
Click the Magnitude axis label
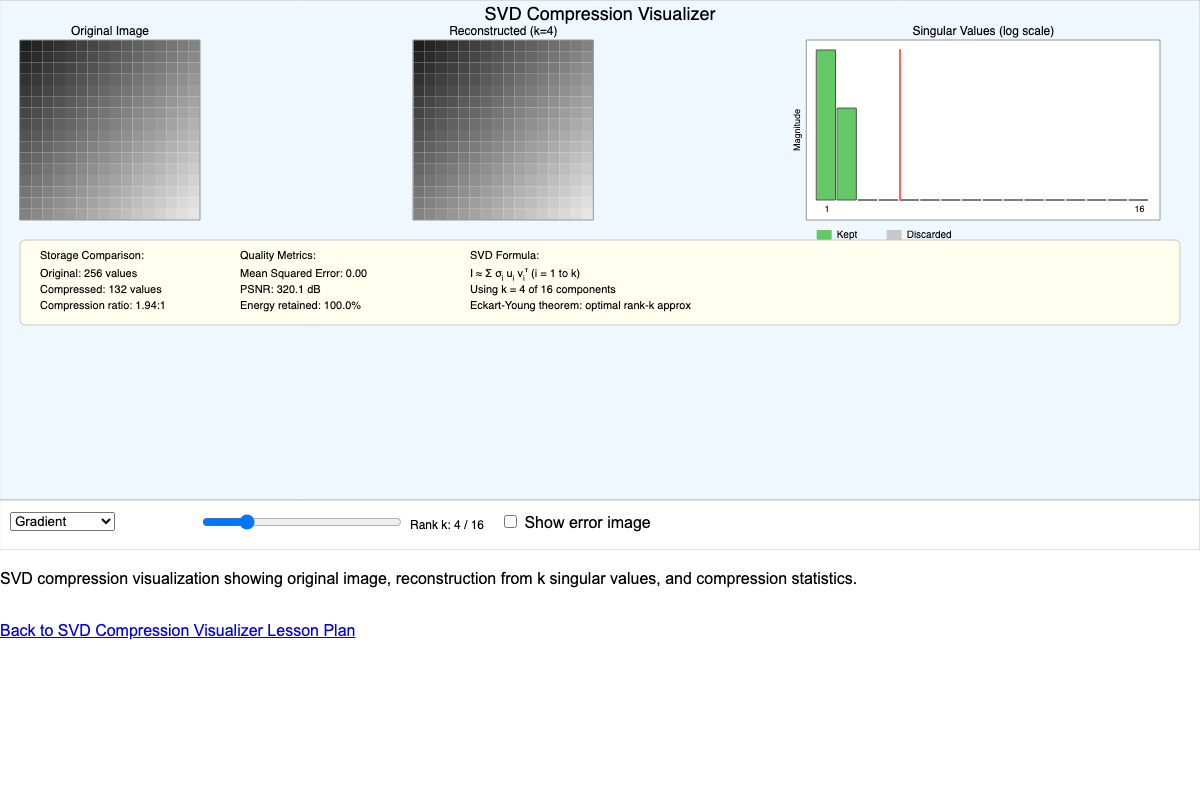click(x=797, y=130)
